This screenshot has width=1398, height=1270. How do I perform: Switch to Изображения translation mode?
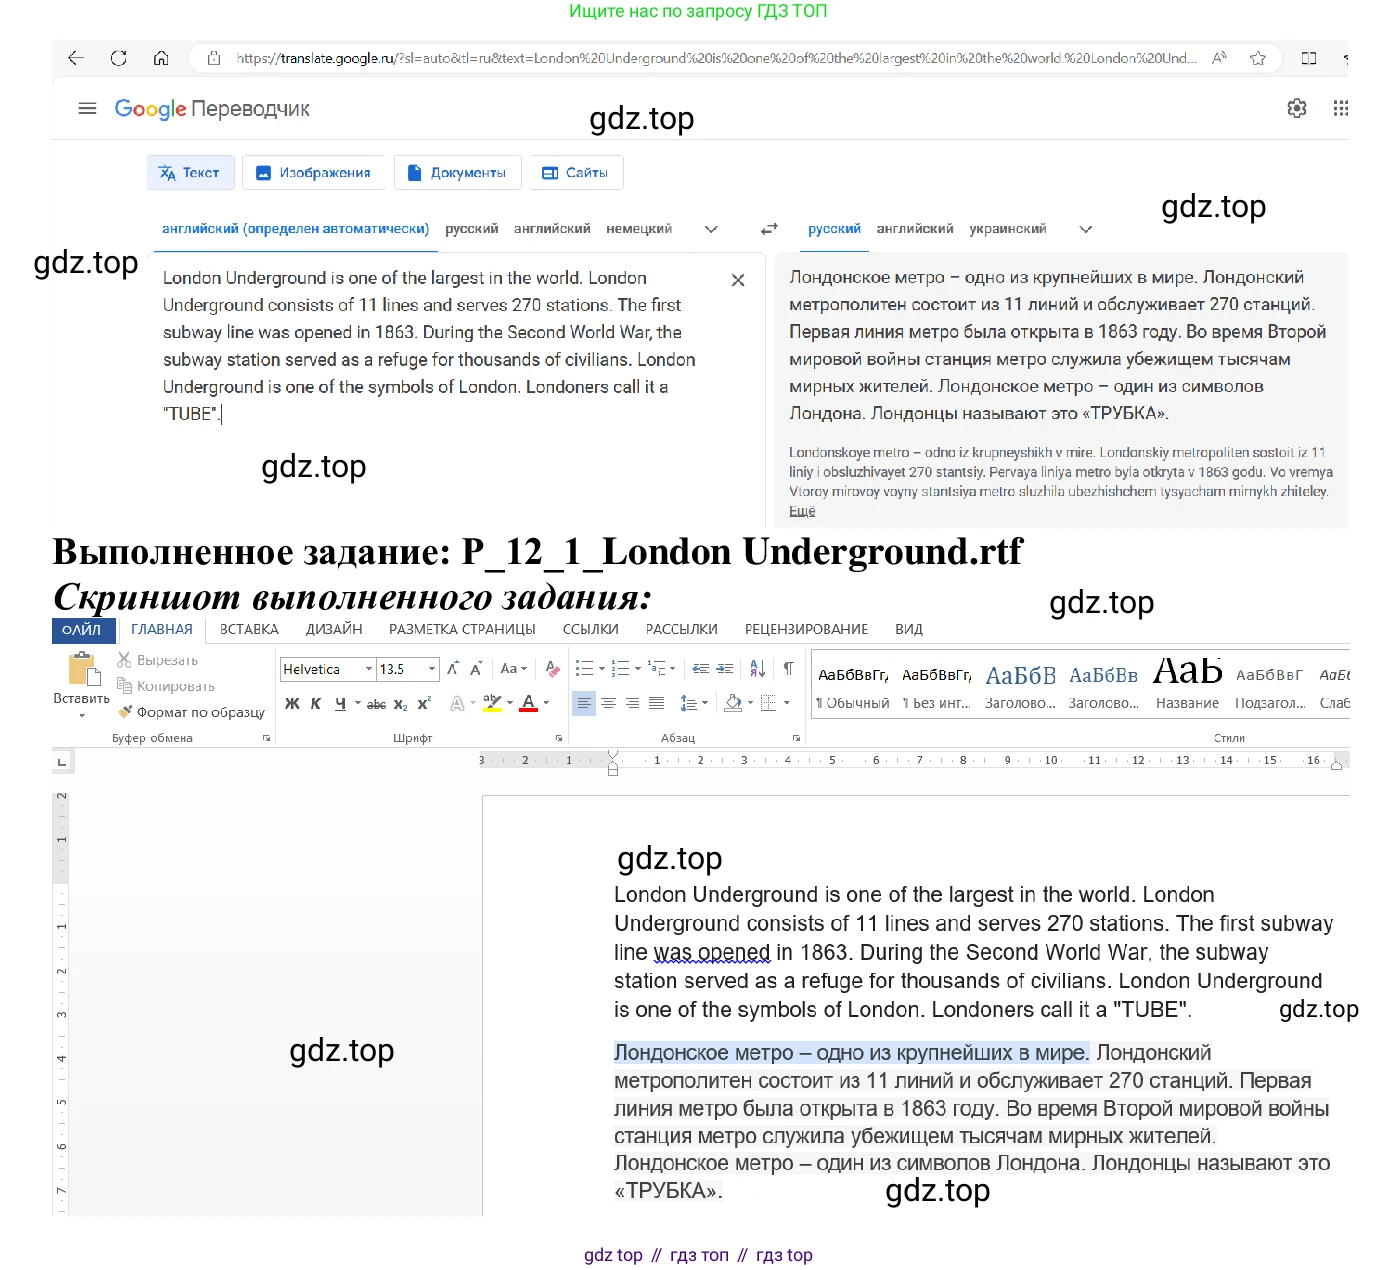(x=314, y=173)
